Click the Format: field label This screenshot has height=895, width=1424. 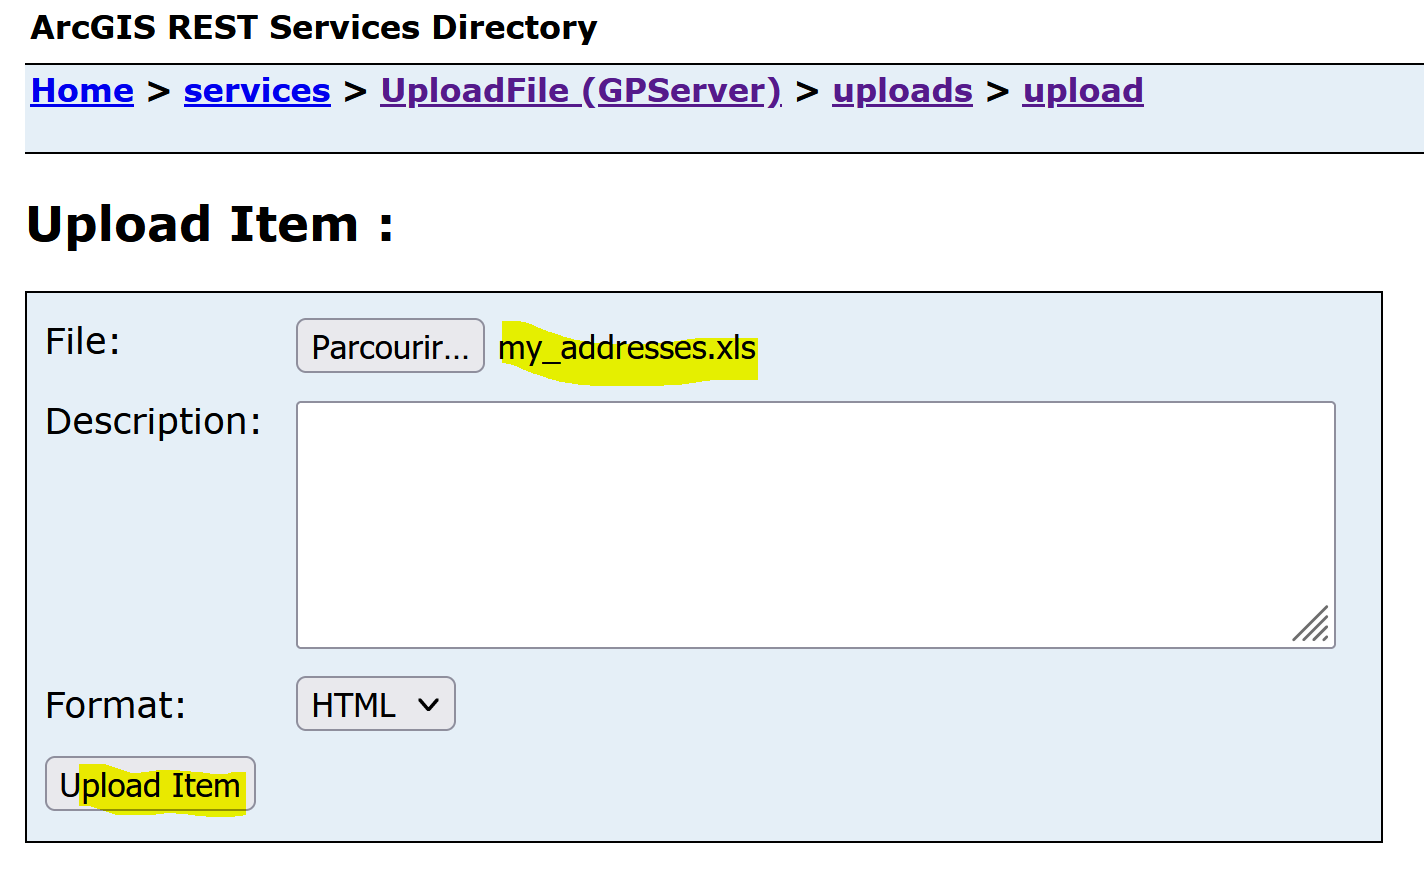(x=116, y=706)
